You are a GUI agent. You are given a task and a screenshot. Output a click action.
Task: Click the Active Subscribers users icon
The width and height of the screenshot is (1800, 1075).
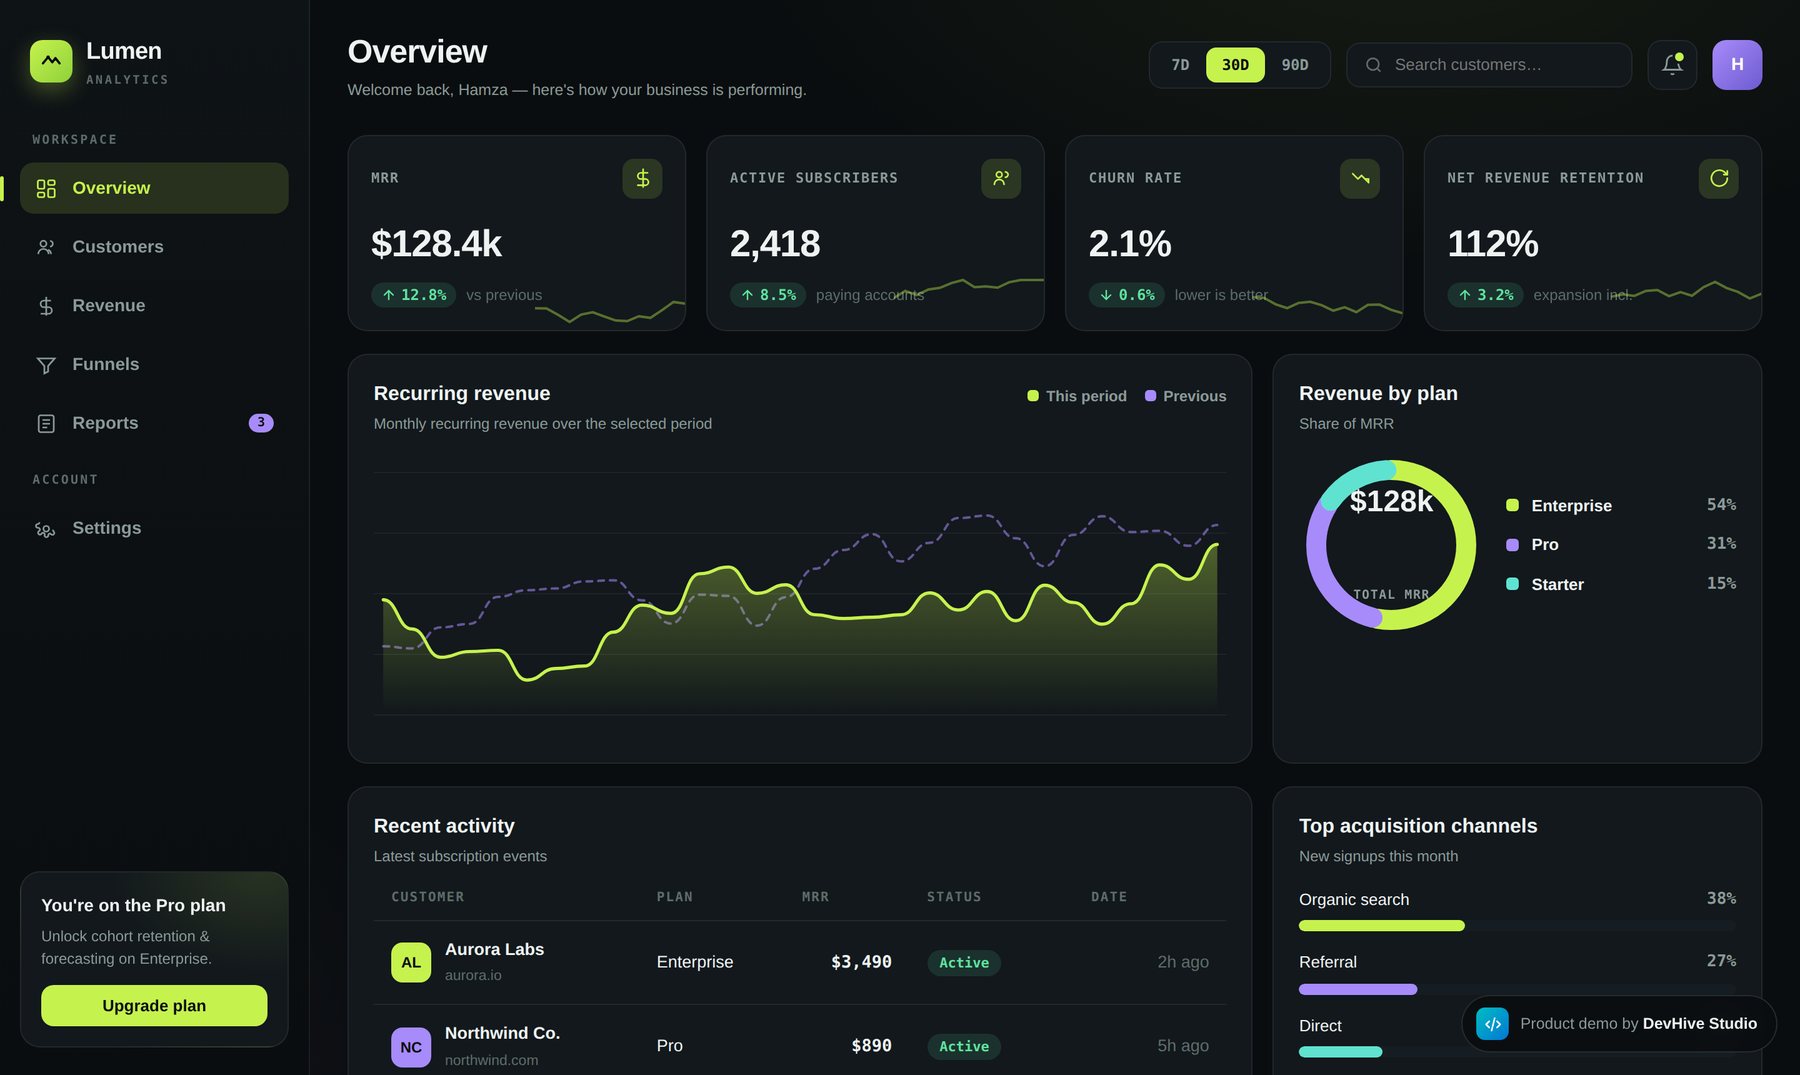click(1001, 178)
